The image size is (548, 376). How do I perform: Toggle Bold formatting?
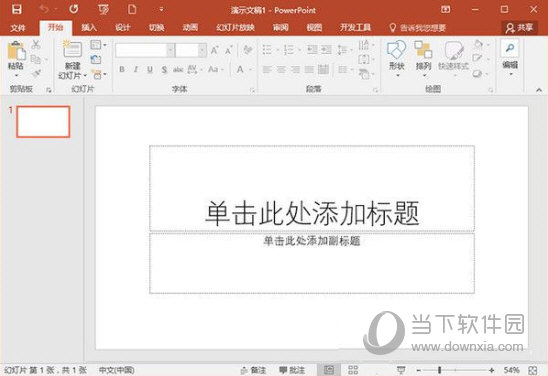[x=122, y=69]
